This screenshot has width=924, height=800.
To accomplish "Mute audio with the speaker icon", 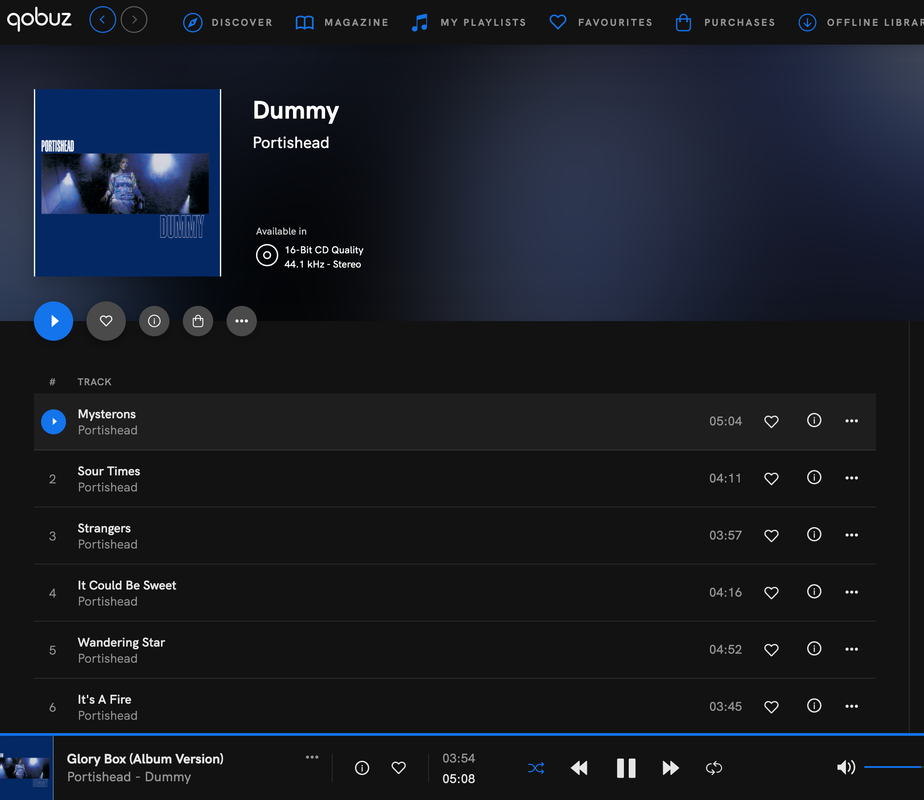I will click(846, 767).
